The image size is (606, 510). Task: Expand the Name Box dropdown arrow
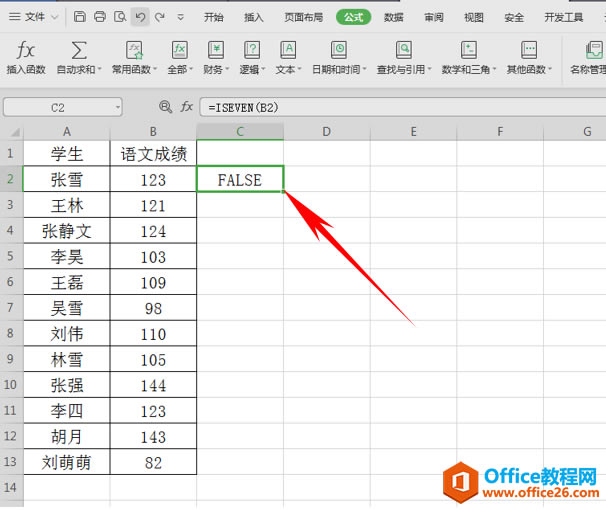click(117, 107)
